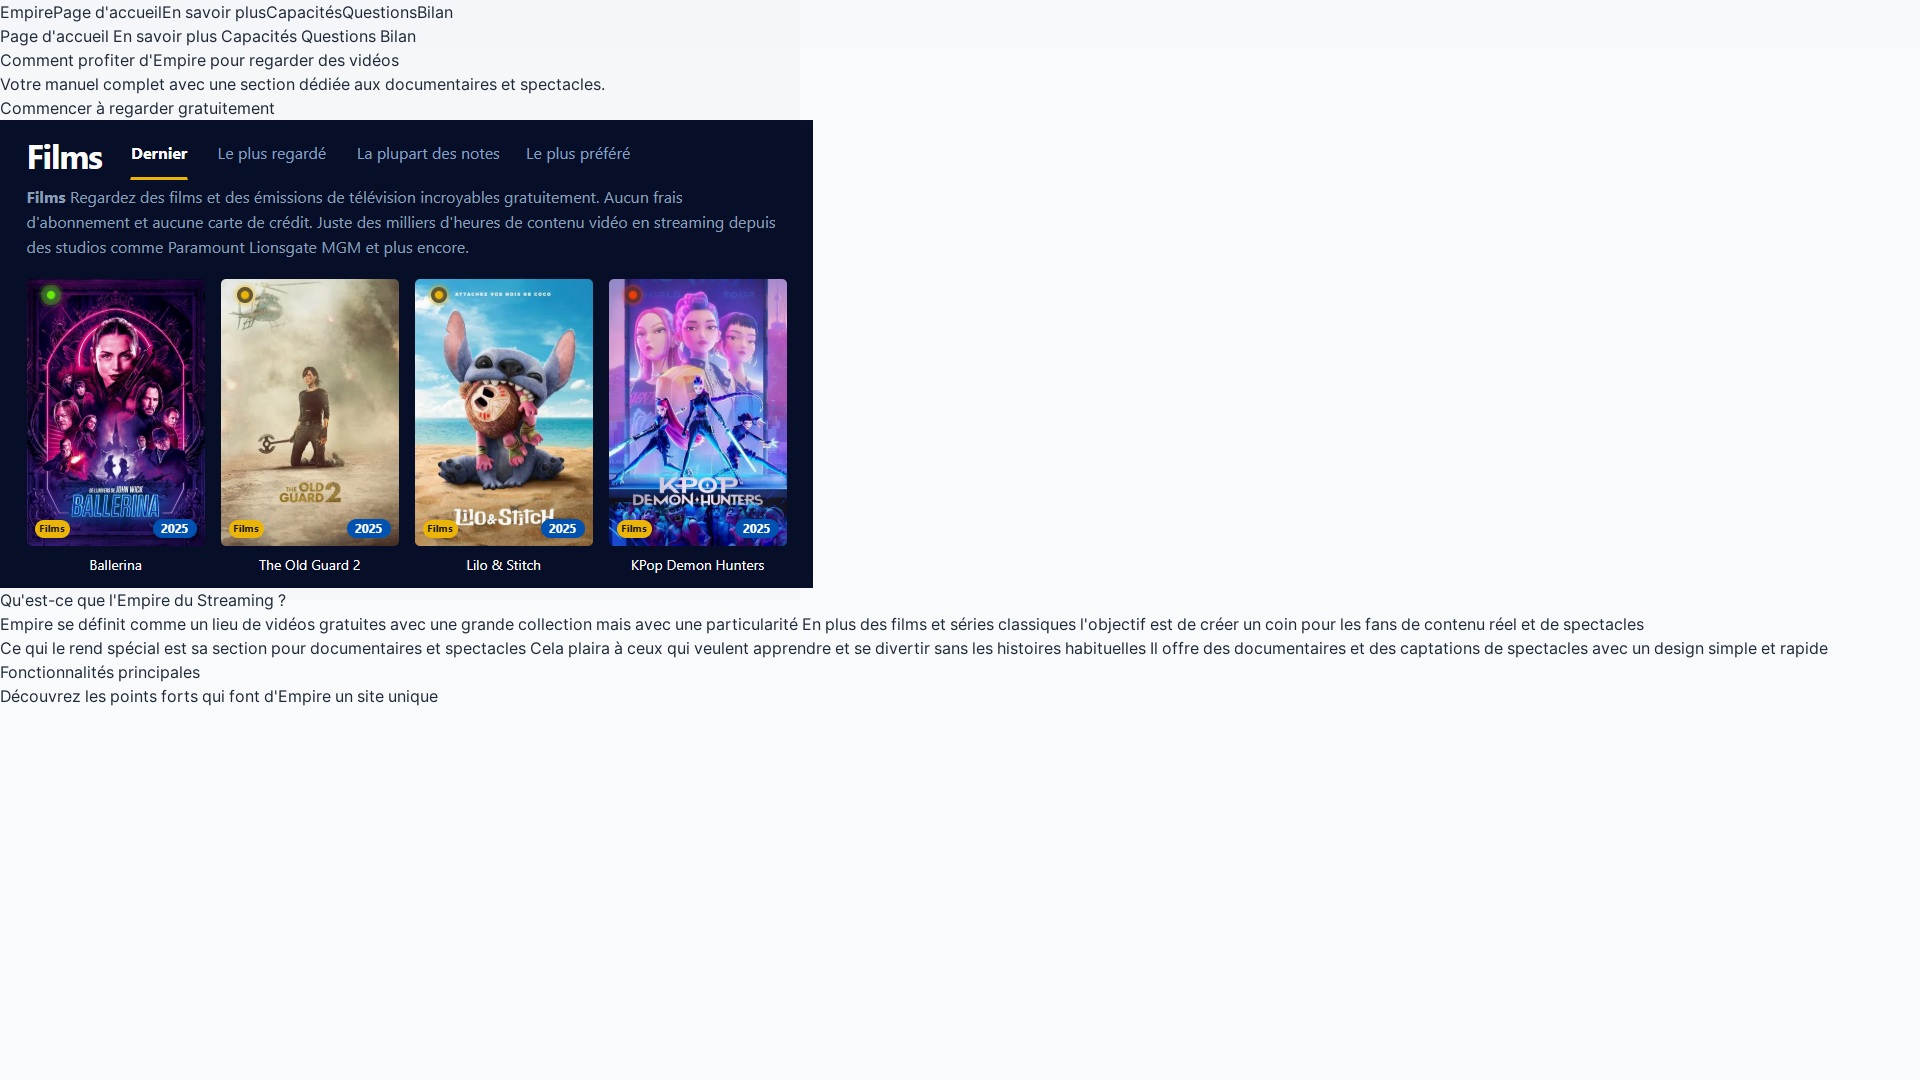The image size is (1920, 1080).
Task: Click the Empire brand link
Action: pos(26,12)
